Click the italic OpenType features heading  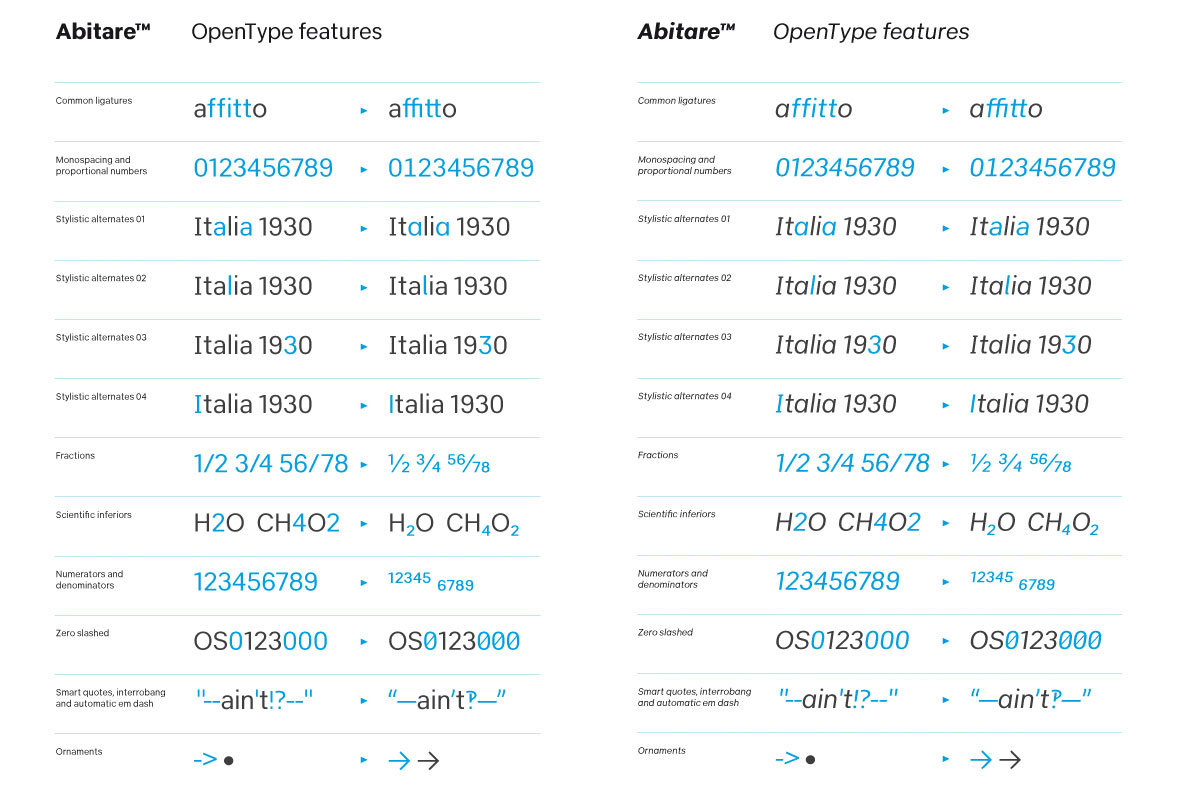pyautogui.click(x=871, y=32)
